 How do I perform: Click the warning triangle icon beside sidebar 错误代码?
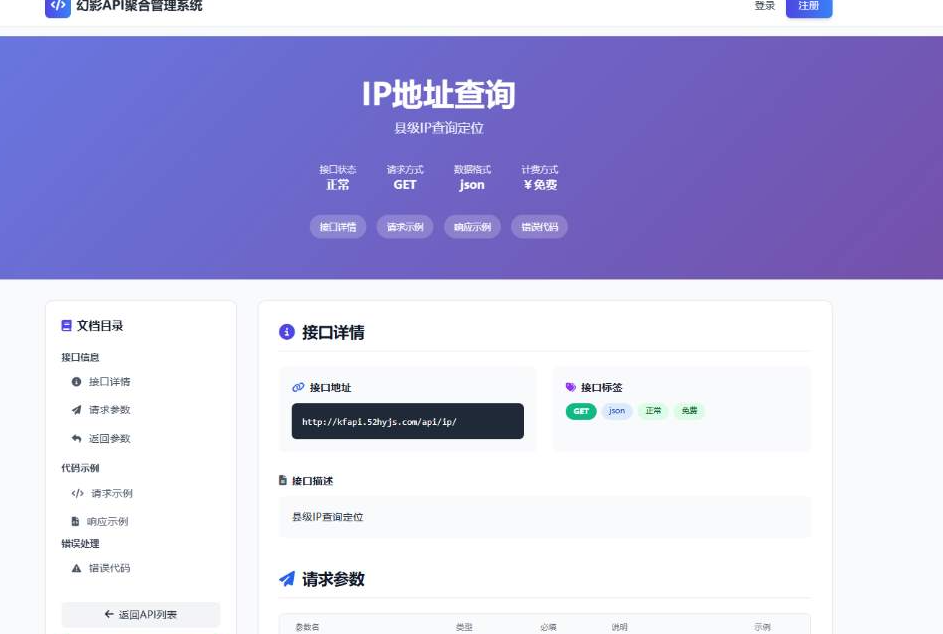(76, 568)
